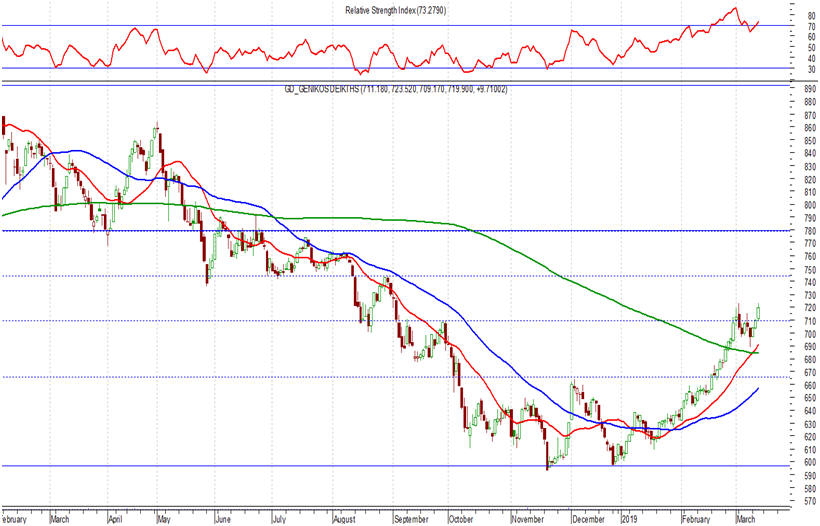Pick the "November" date axis label

[x=528, y=519]
